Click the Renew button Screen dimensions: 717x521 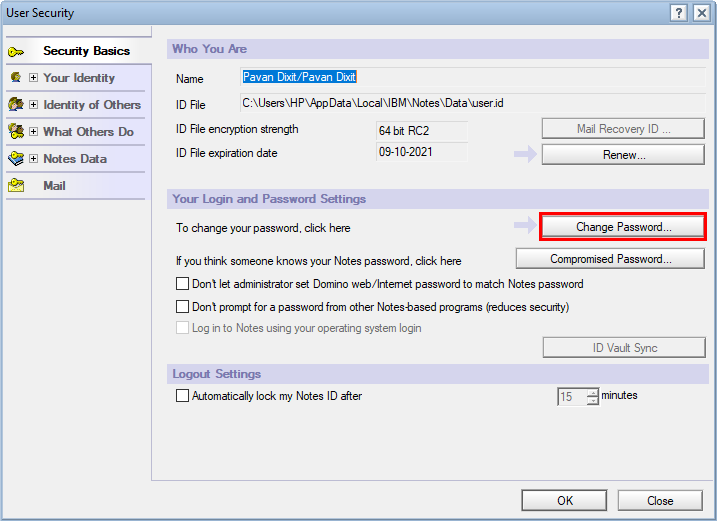[x=623, y=155]
